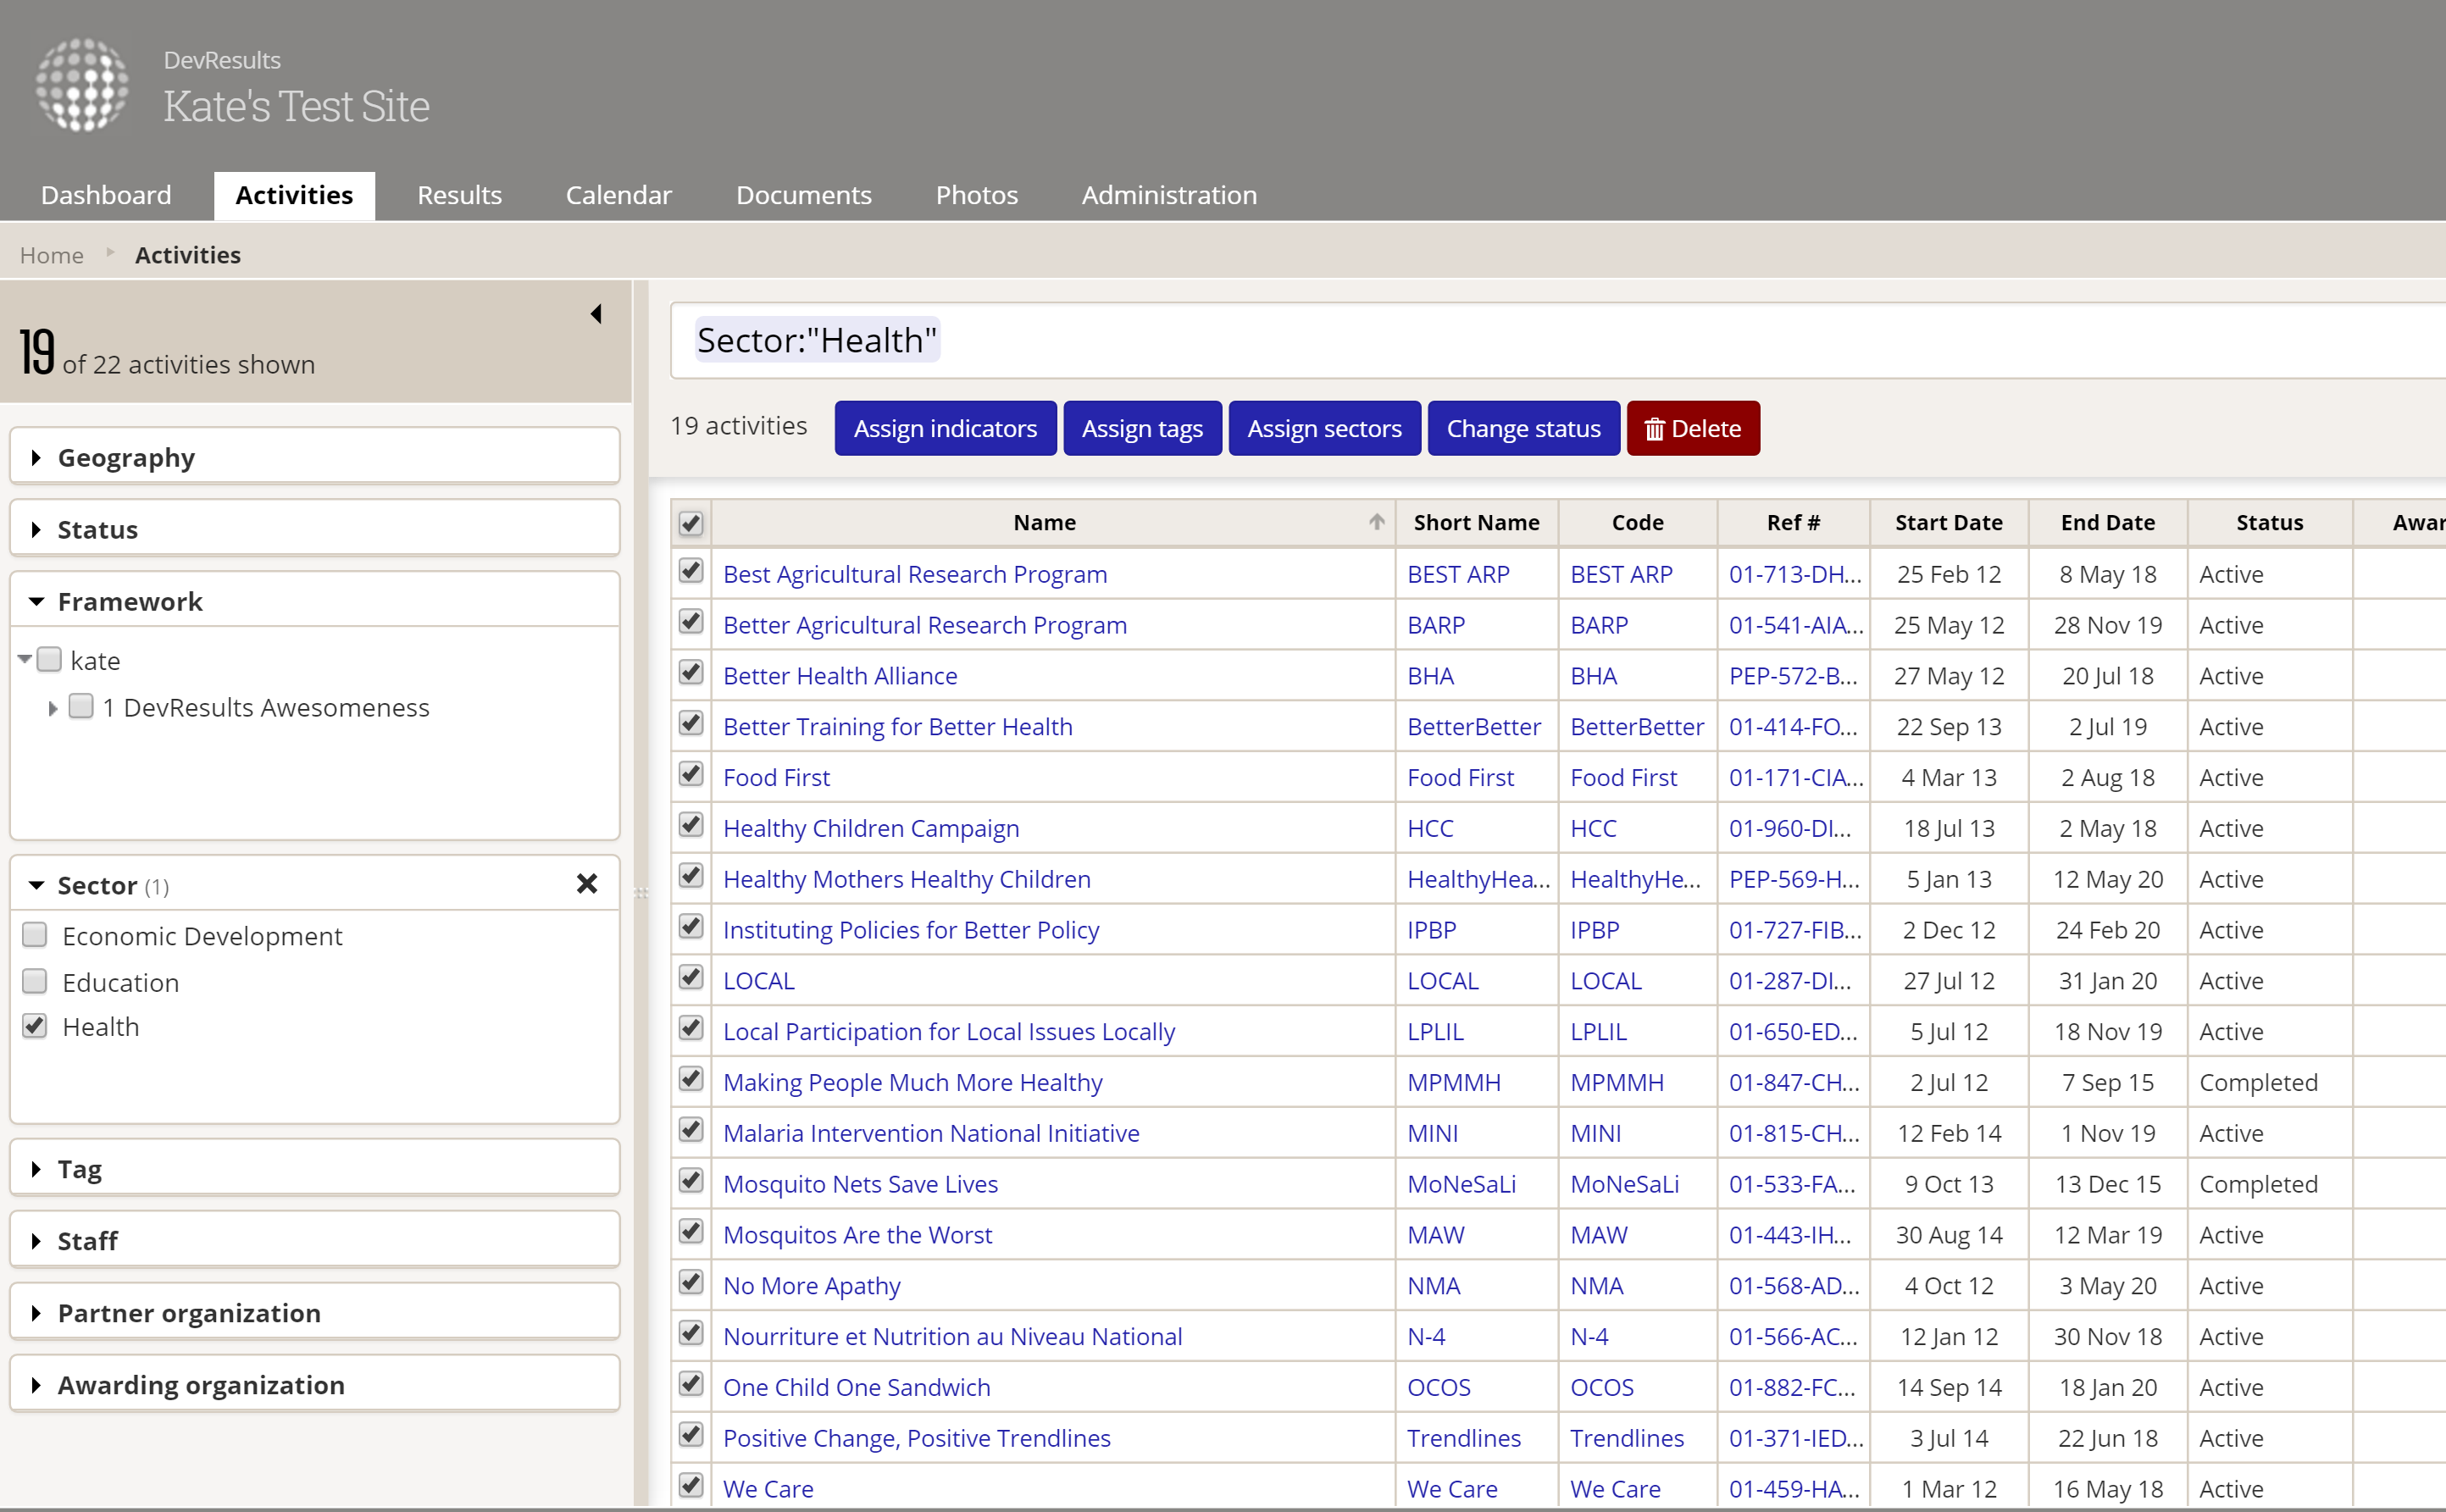Viewport: 2446px width, 1512px height.
Task: Check the kate framework checkbox
Action: pyautogui.click(x=49, y=660)
